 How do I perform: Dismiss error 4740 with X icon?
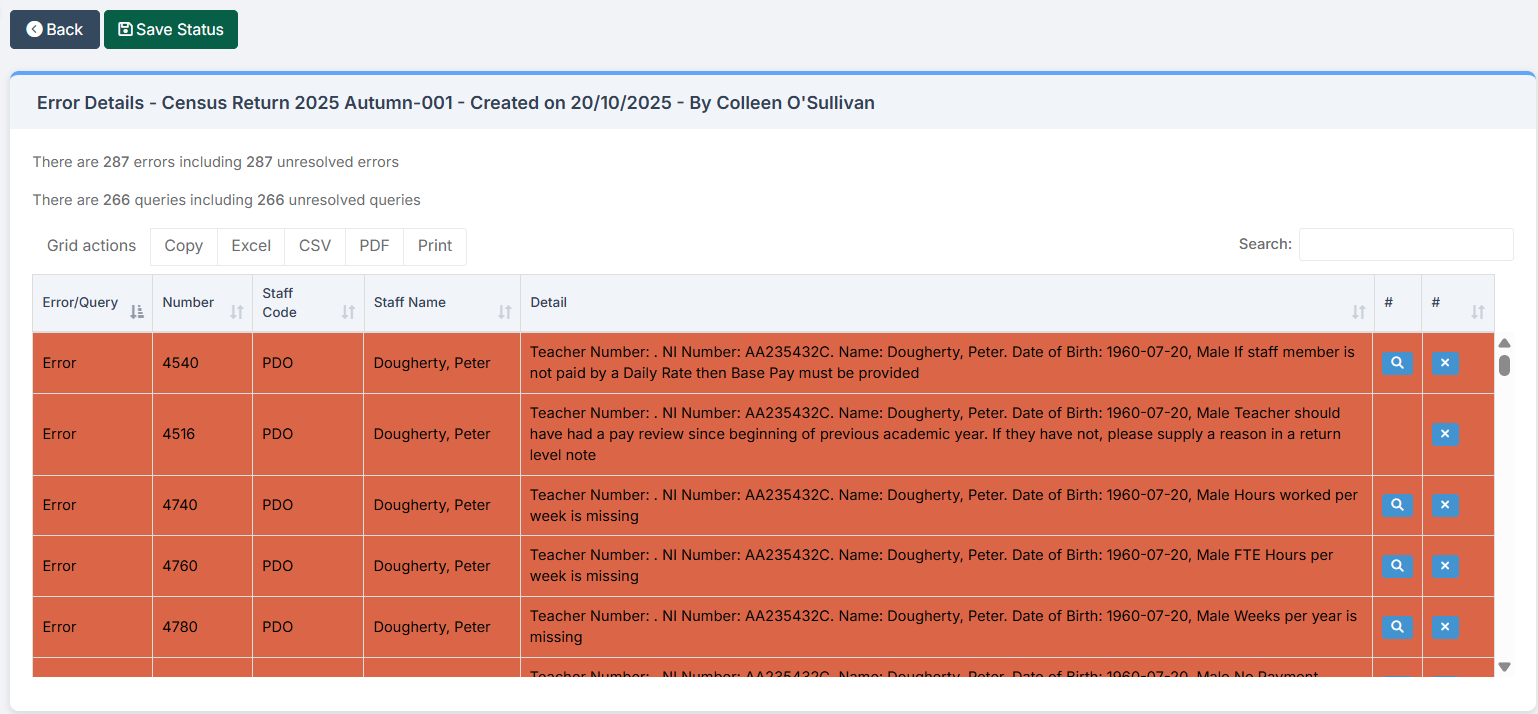pos(1445,505)
